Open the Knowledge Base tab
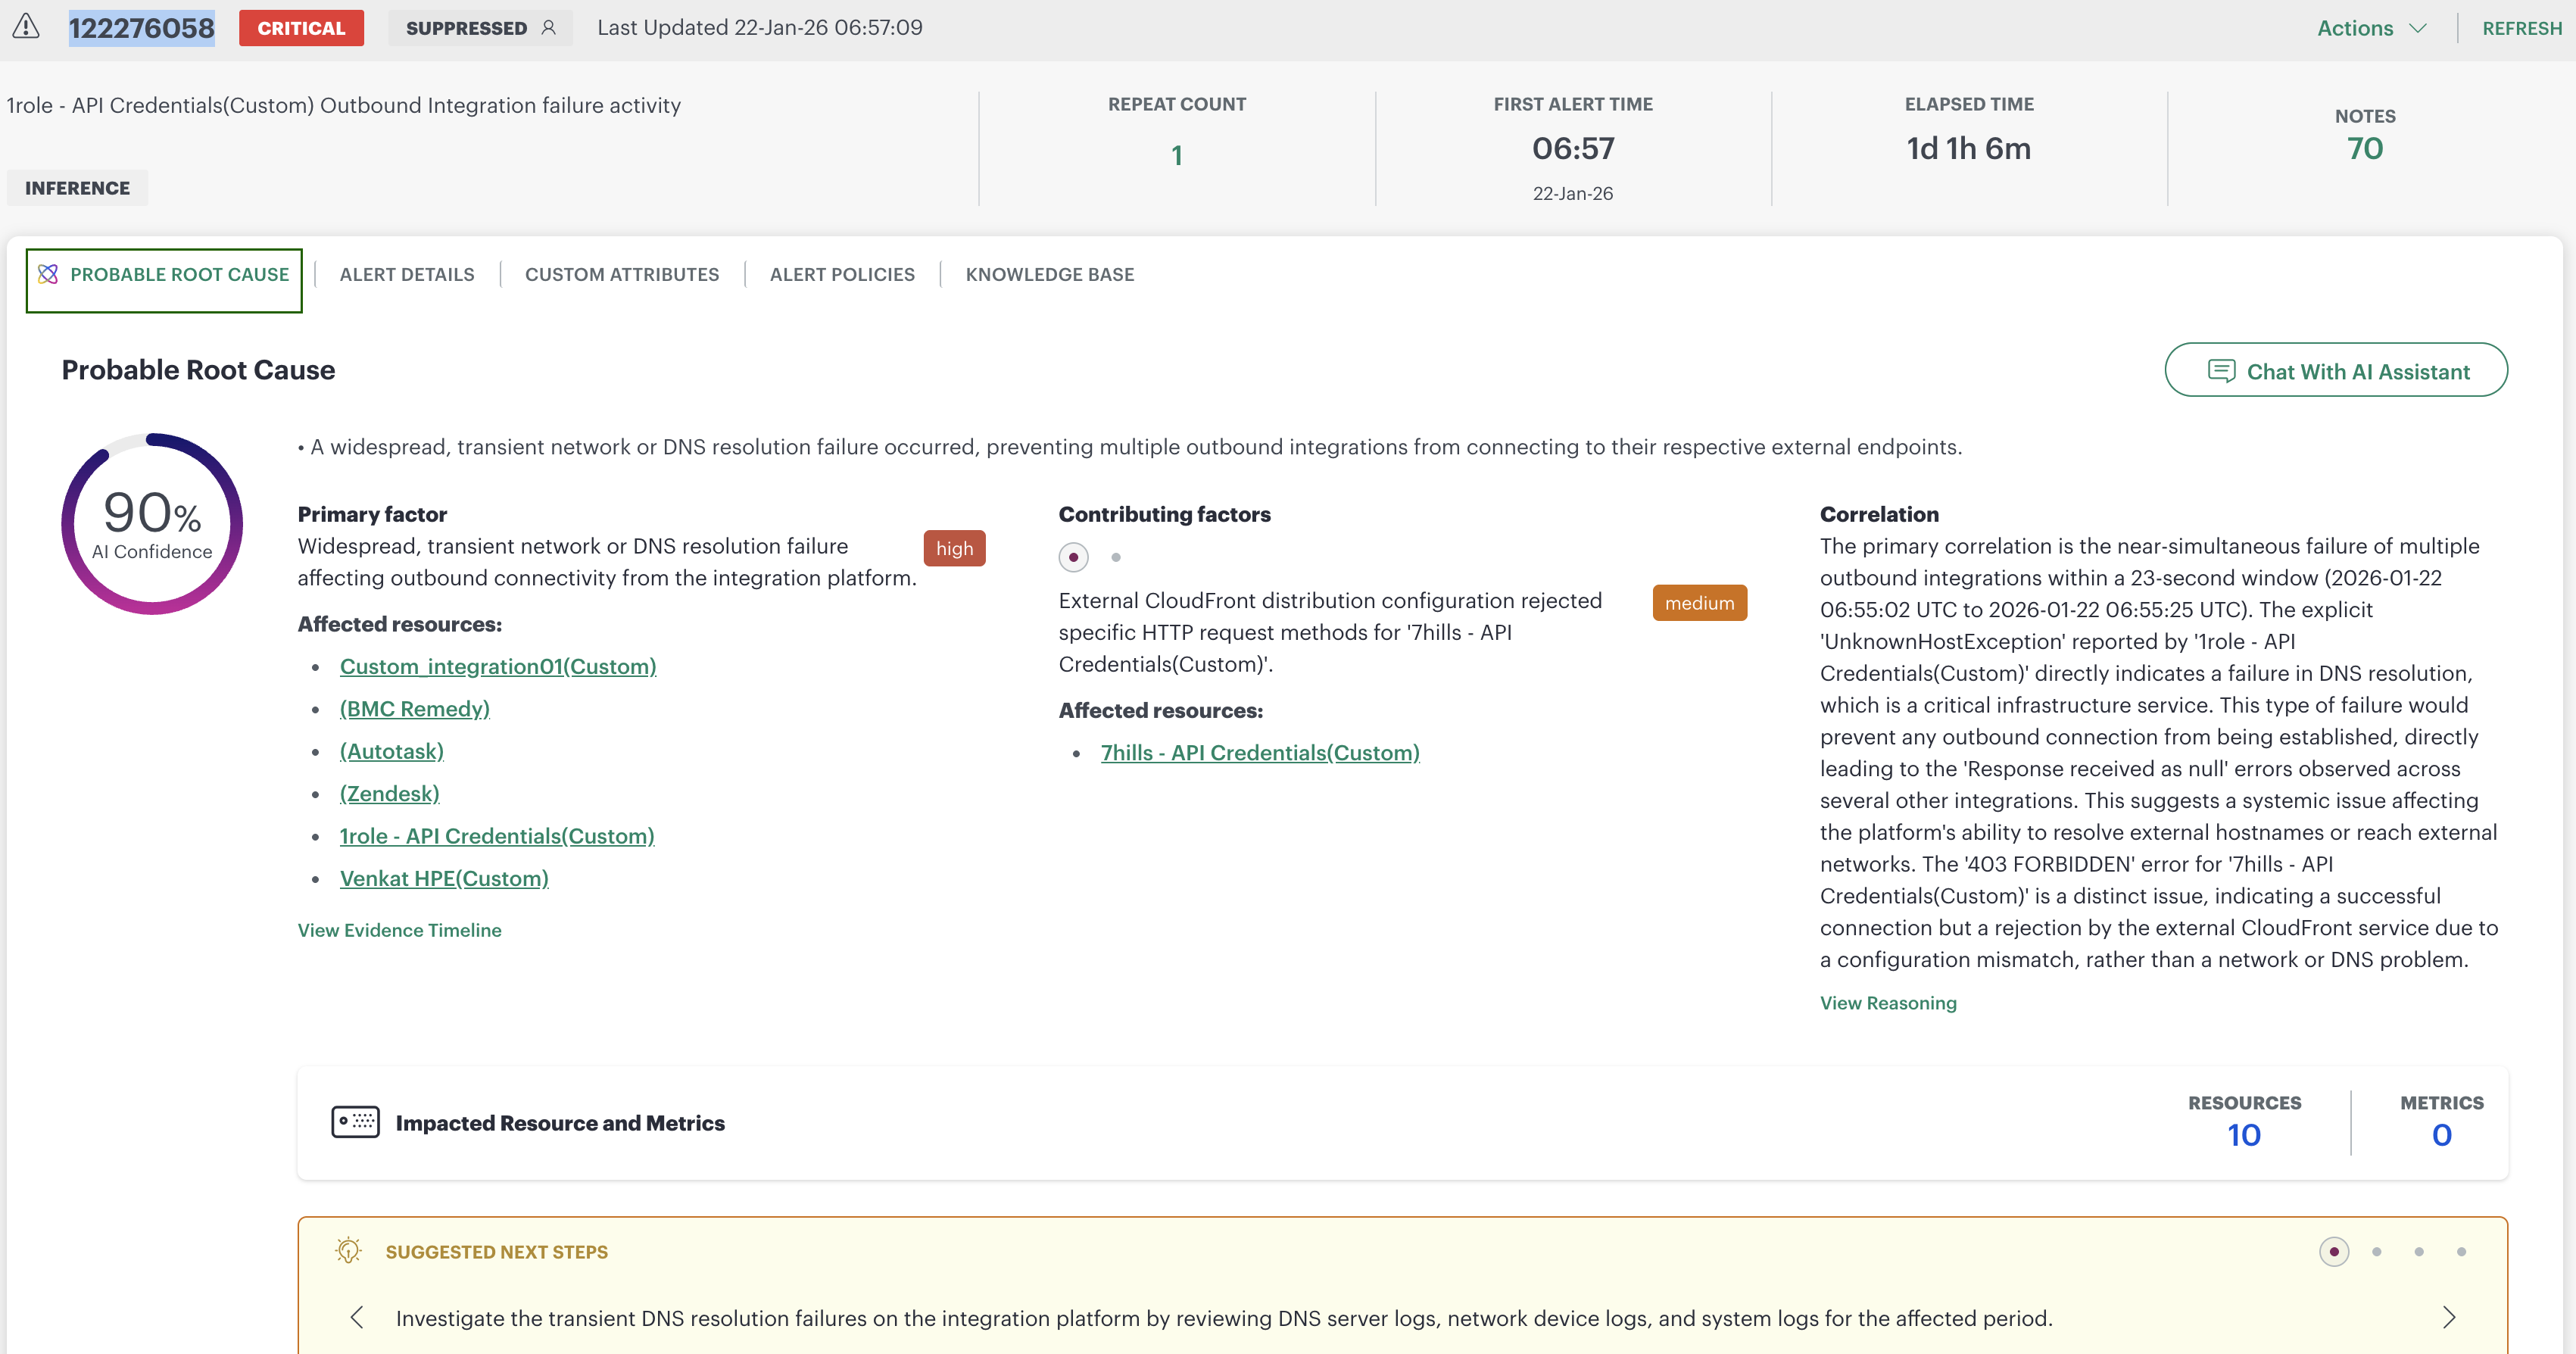2576x1354 pixels. click(1049, 274)
